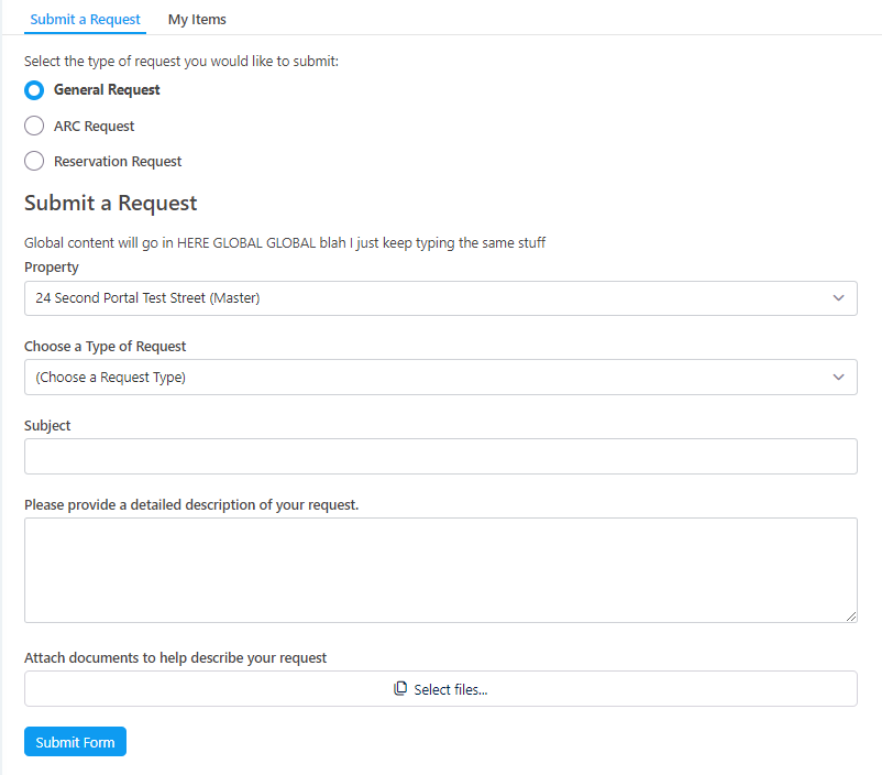Screen dimensions: 882x775
Task: Click the General Request label text
Action: [x=107, y=90]
